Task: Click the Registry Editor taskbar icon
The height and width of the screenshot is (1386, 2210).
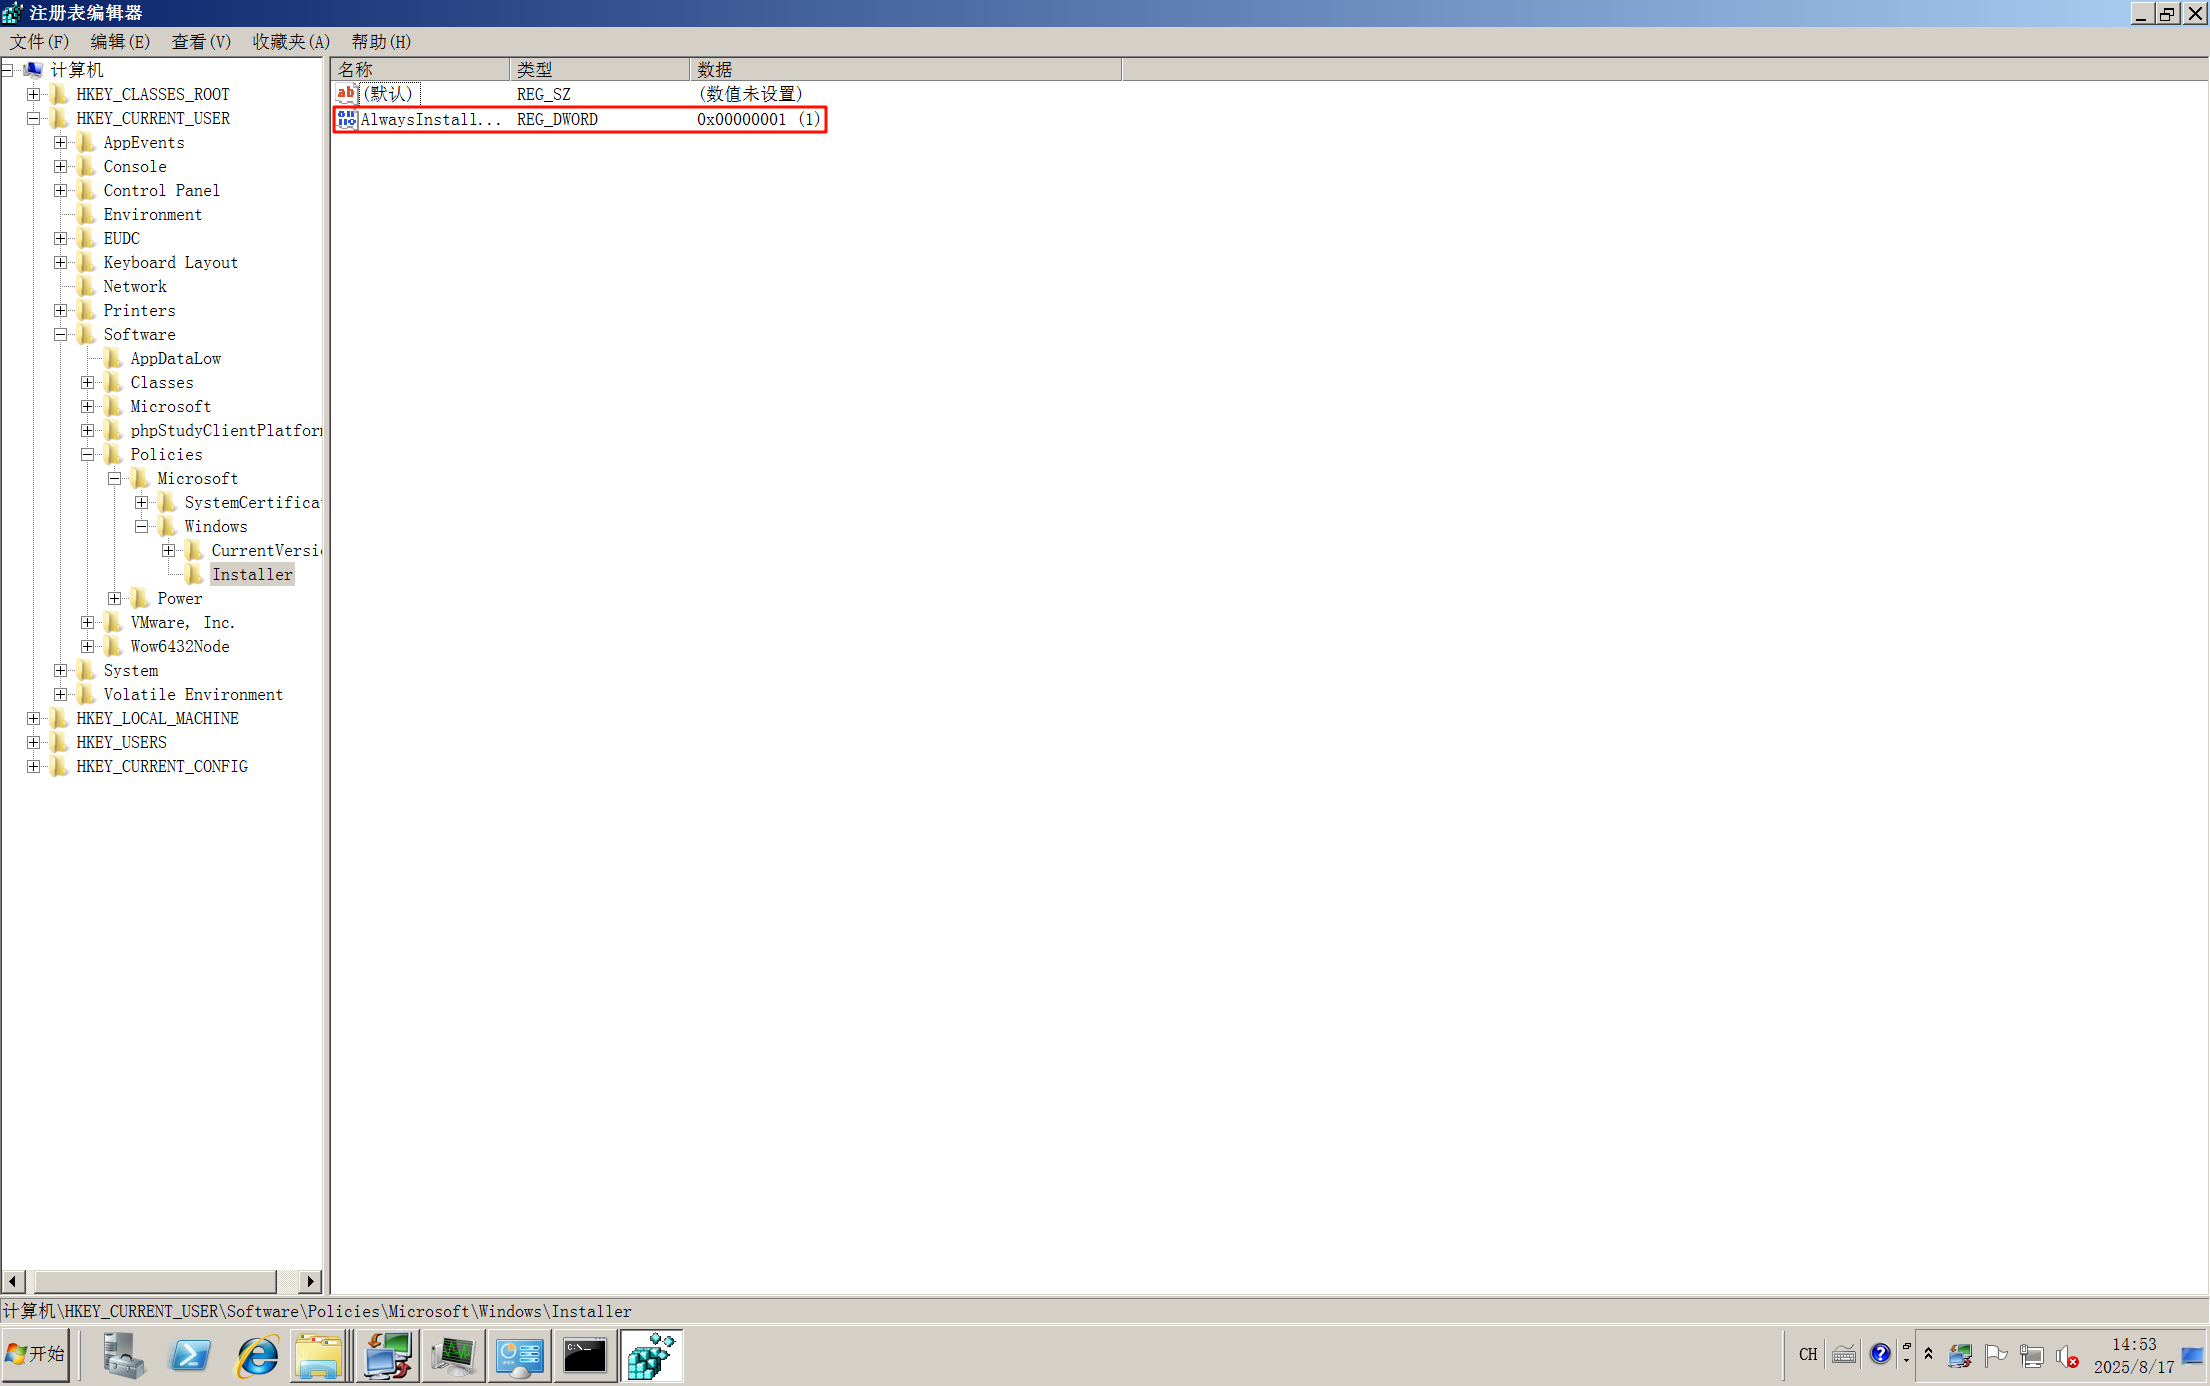Action: [651, 1356]
